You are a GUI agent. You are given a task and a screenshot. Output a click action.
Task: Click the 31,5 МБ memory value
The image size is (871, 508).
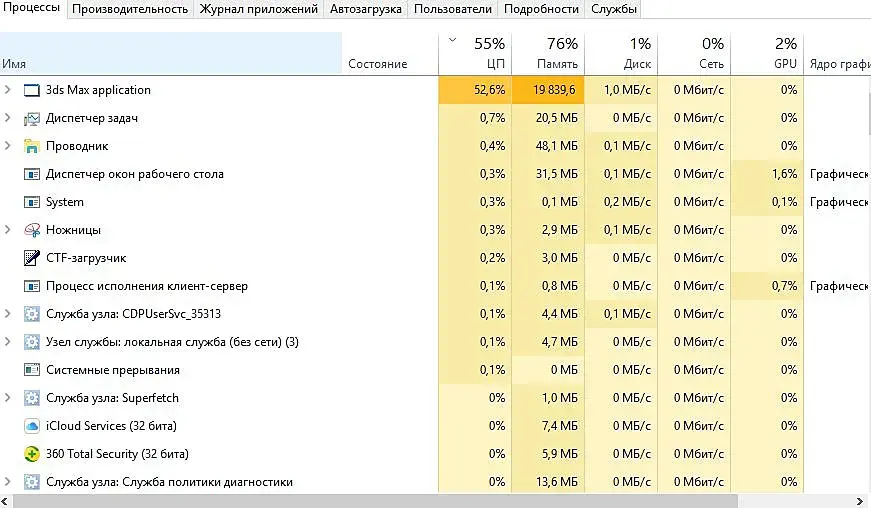(x=557, y=174)
